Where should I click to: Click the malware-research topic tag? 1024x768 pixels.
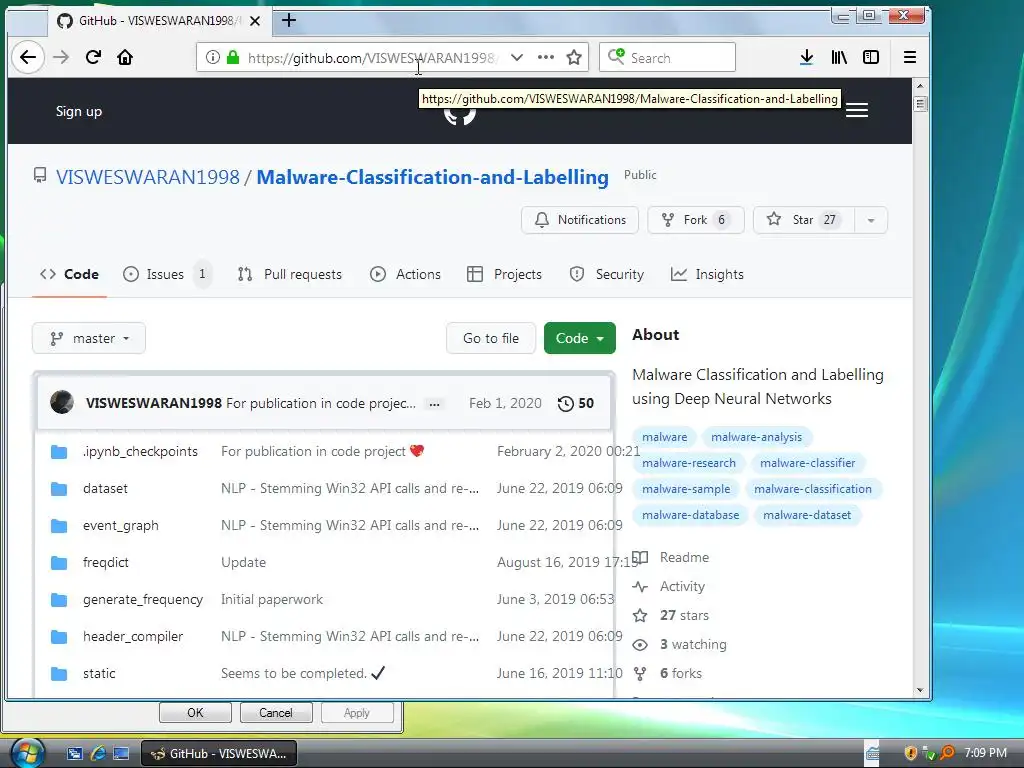point(688,463)
